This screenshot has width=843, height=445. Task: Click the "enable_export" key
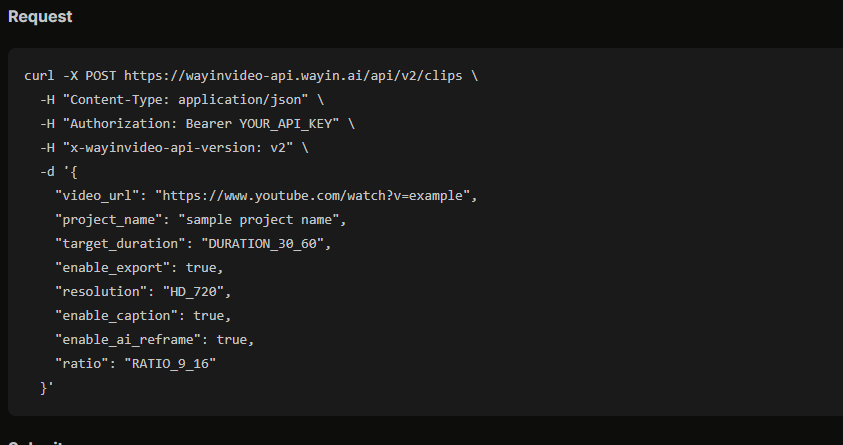coord(113,268)
